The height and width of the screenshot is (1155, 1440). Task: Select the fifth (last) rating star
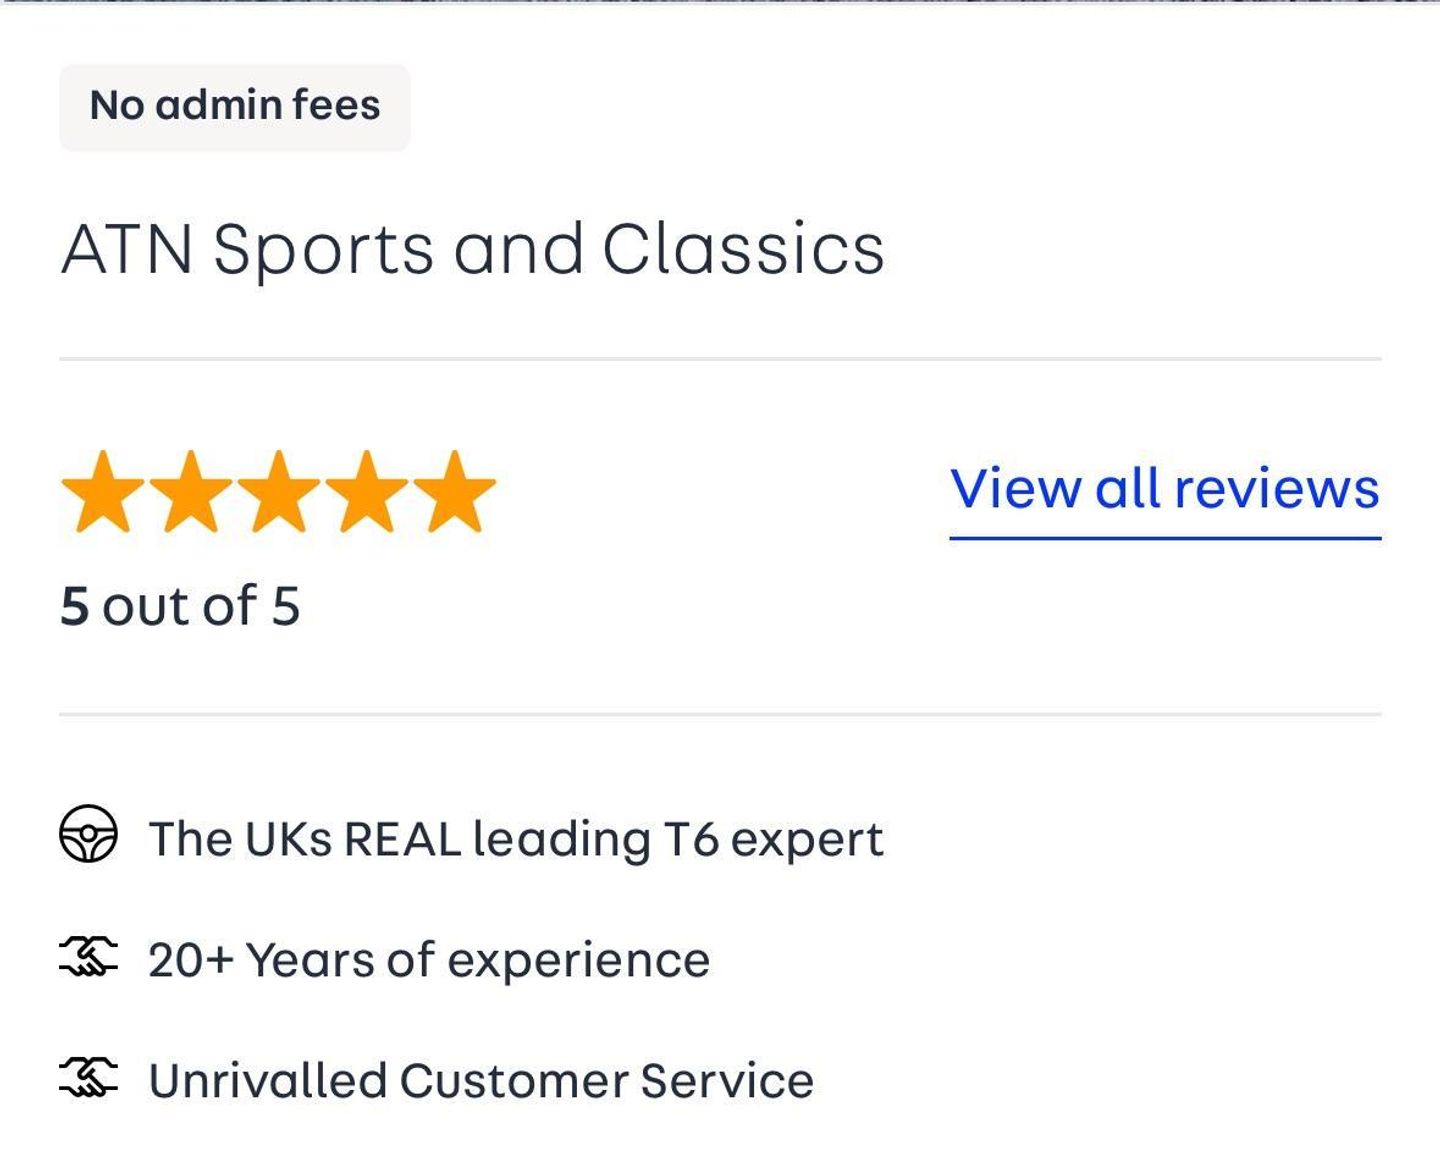click(454, 491)
